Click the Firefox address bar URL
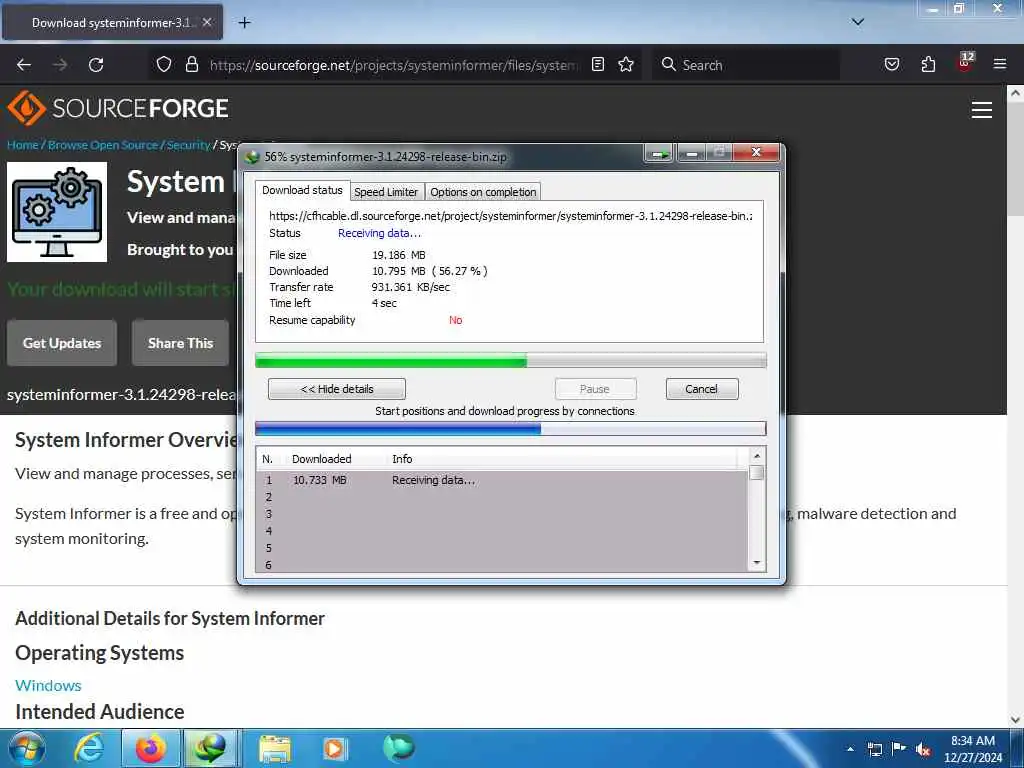This screenshot has width=1024, height=768. click(x=393, y=65)
